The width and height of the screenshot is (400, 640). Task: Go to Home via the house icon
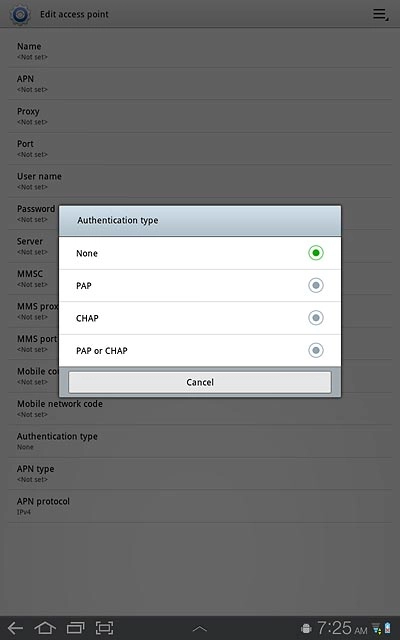coord(45,628)
